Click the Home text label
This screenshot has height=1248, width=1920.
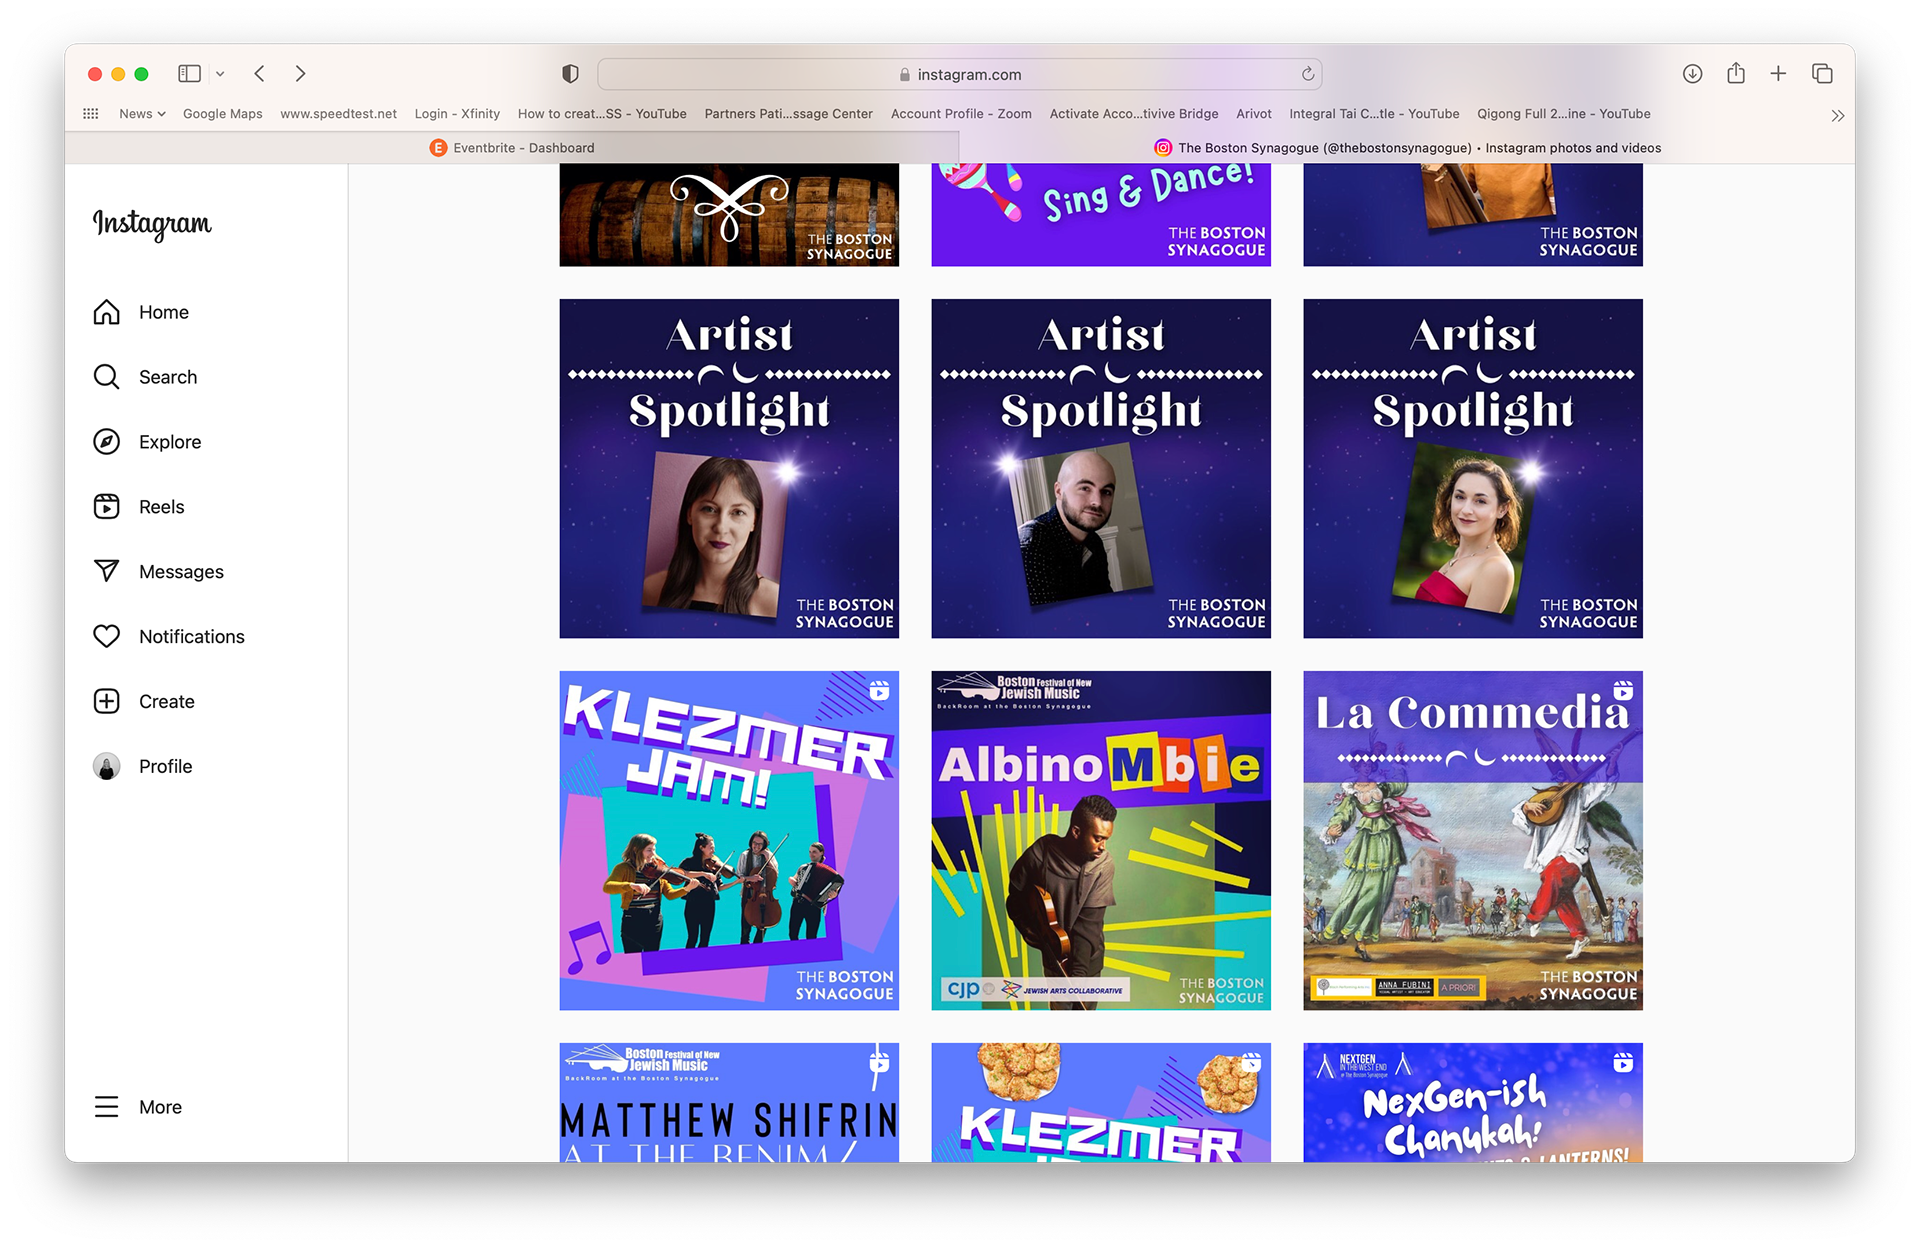point(164,312)
